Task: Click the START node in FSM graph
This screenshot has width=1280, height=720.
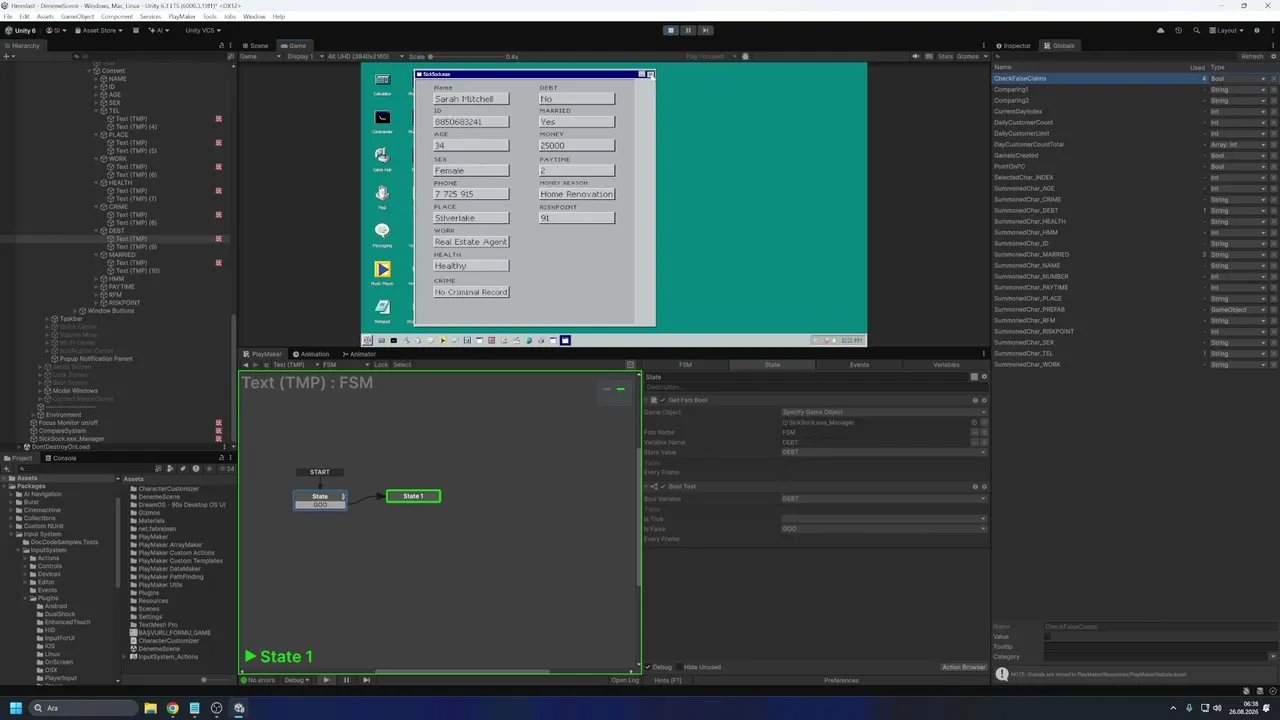Action: click(320, 472)
